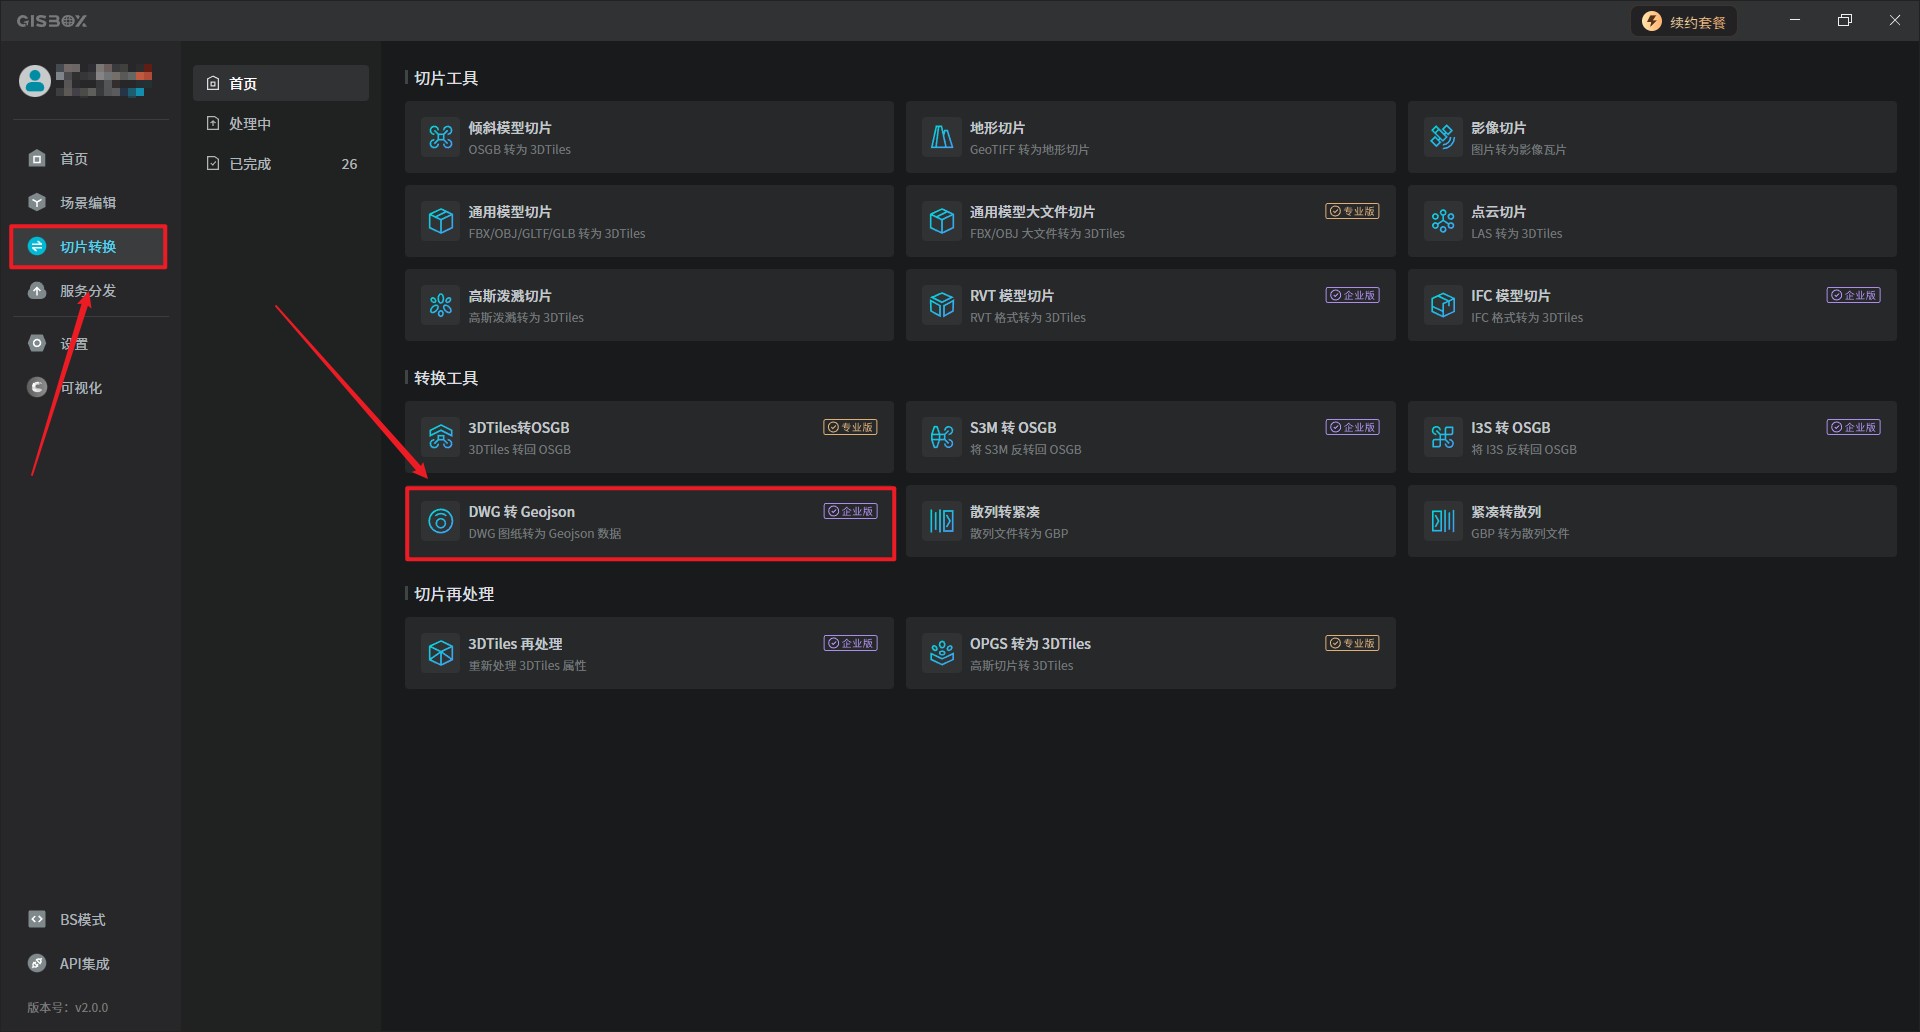Open the 散列转紧凑 conversion tool
The width and height of the screenshot is (1920, 1032).
[1150, 521]
